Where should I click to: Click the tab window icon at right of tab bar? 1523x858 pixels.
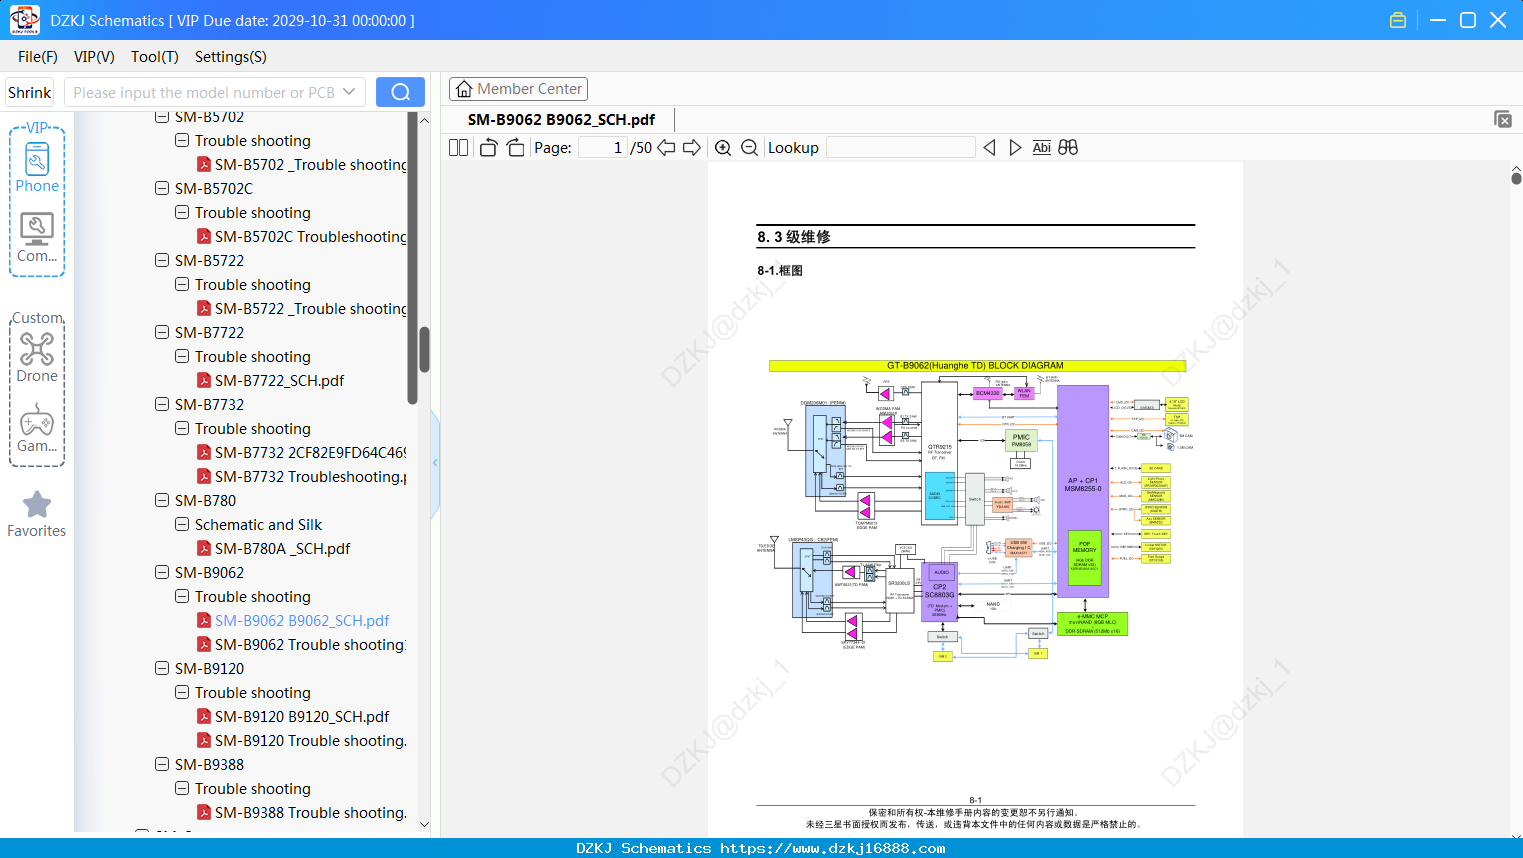point(1502,119)
